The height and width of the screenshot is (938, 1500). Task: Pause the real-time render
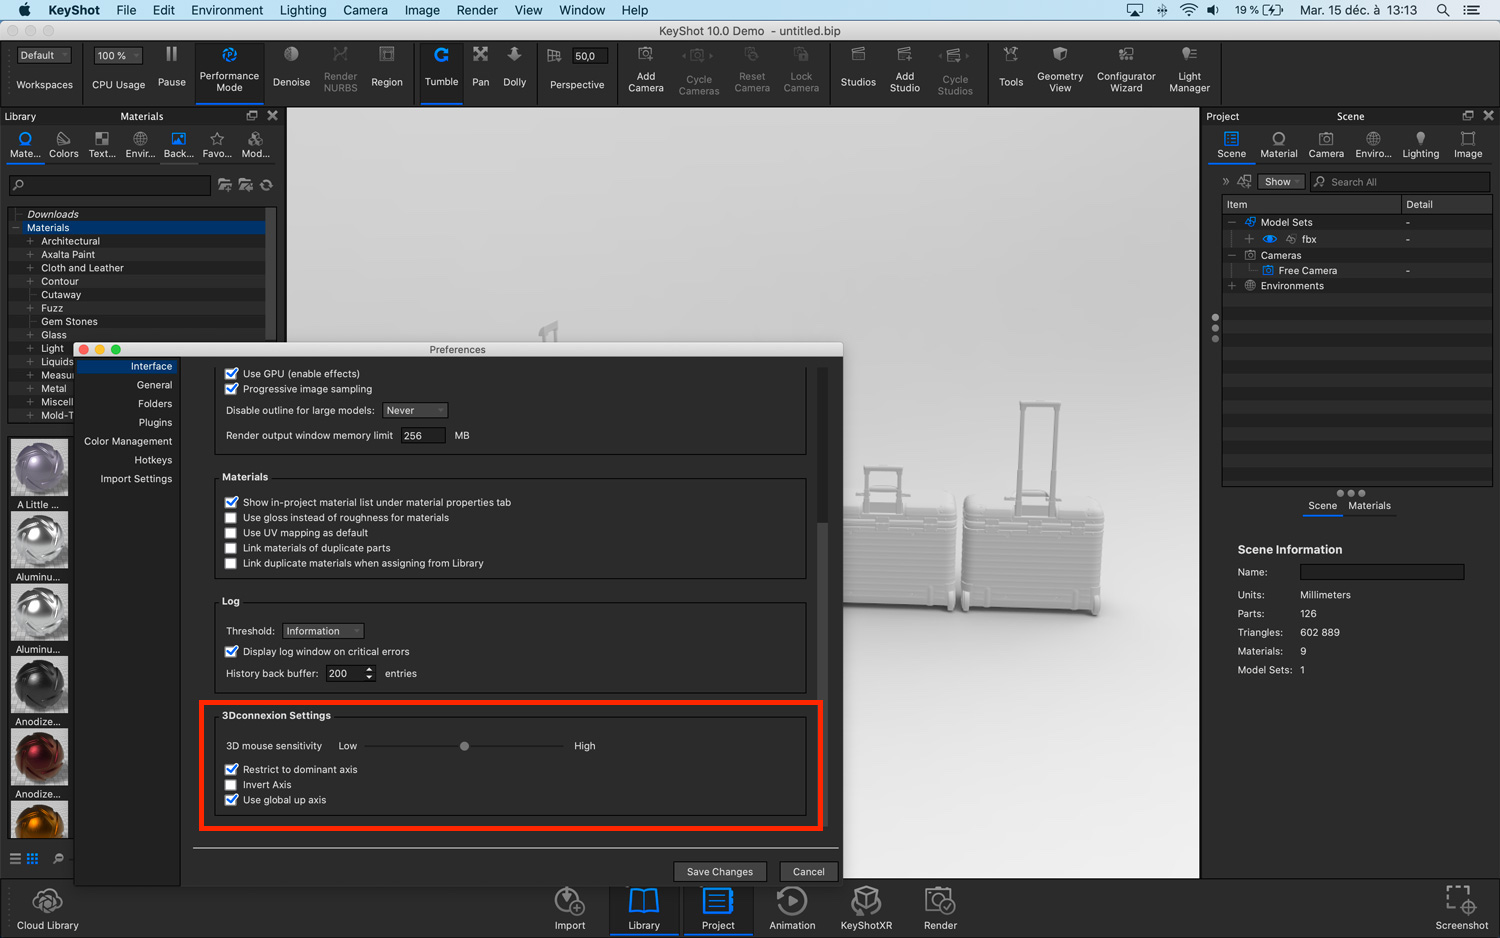click(171, 66)
